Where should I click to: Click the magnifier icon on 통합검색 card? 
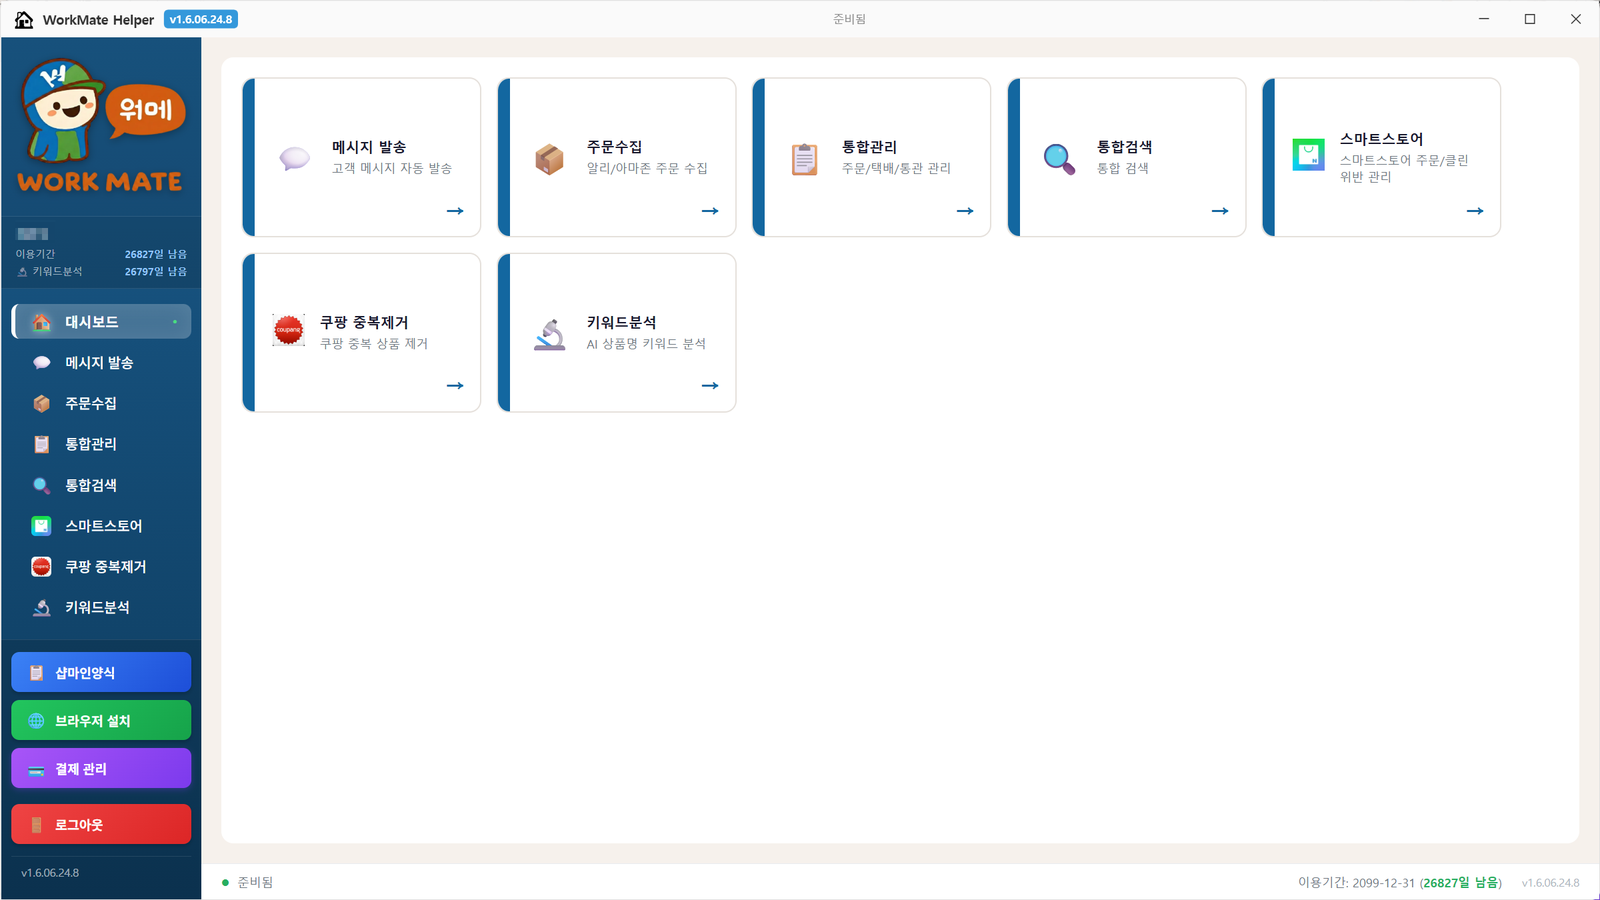pyautogui.click(x=1059, y=159)
